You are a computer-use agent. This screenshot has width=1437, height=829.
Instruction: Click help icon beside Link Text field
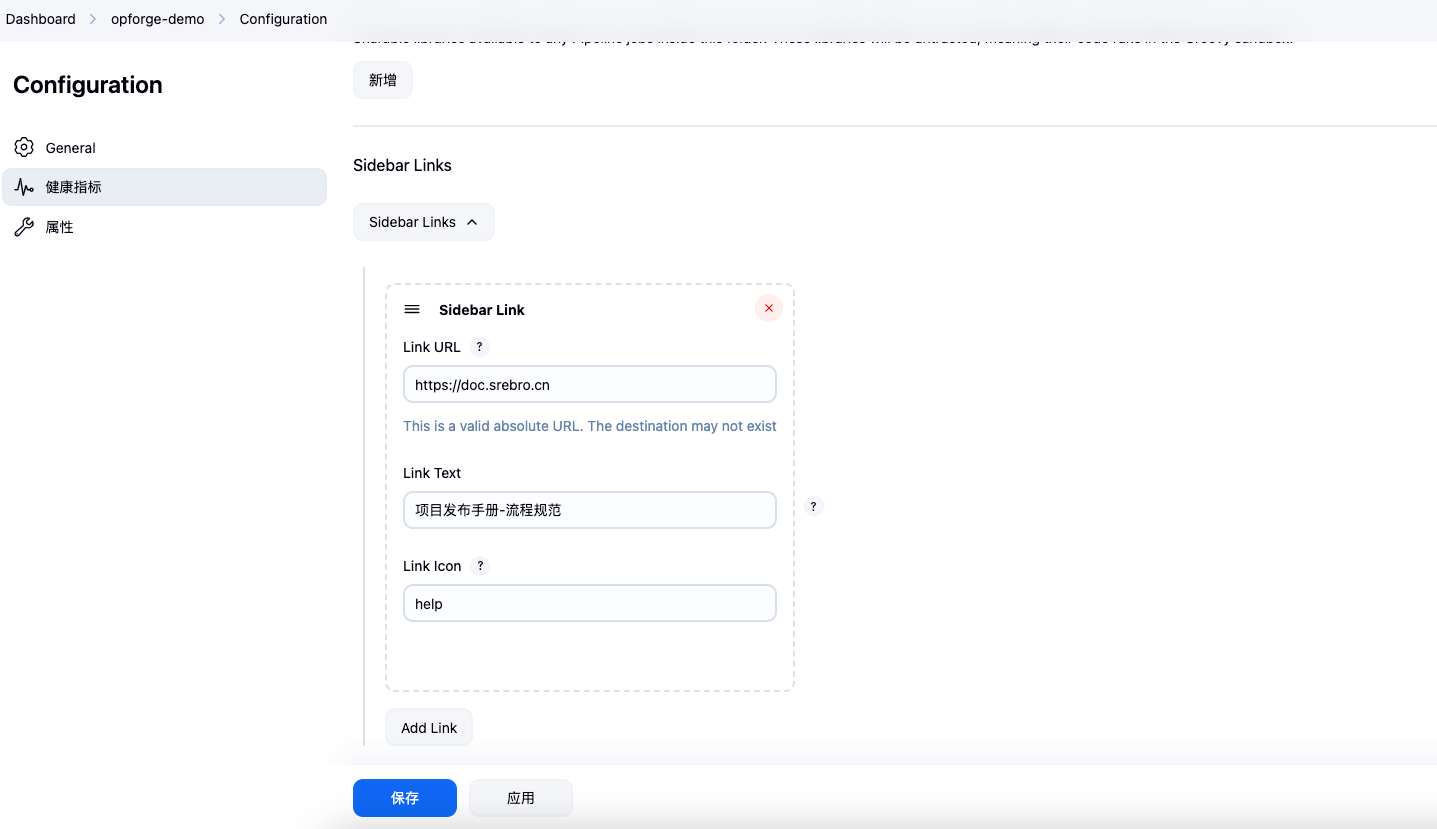813,506
